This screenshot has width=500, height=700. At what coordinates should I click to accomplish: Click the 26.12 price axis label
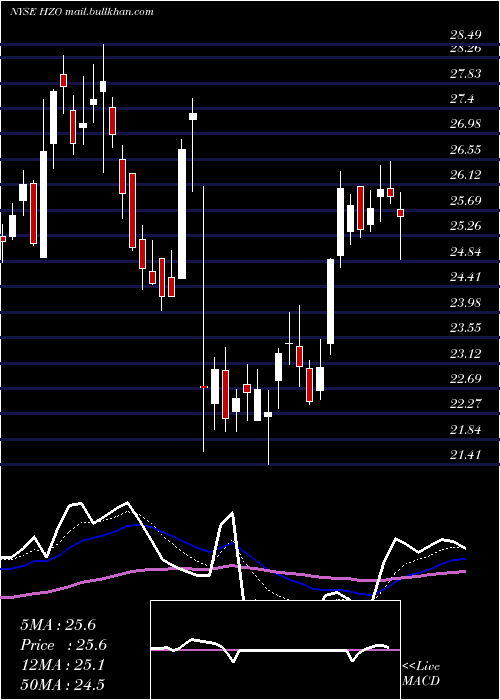(466, 175)
